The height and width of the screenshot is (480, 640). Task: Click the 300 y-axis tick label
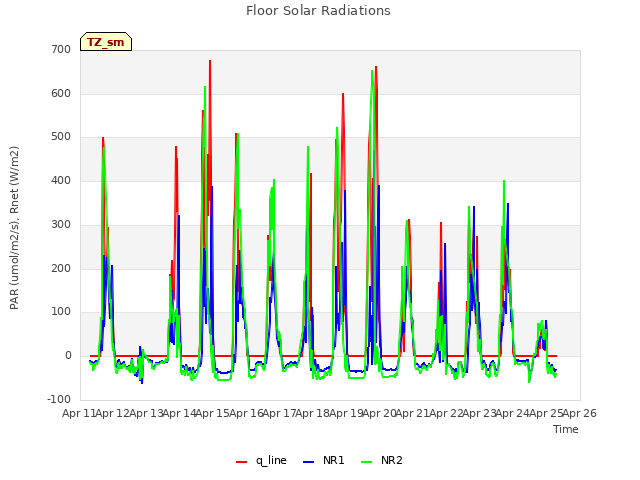[x=61, y=224]
